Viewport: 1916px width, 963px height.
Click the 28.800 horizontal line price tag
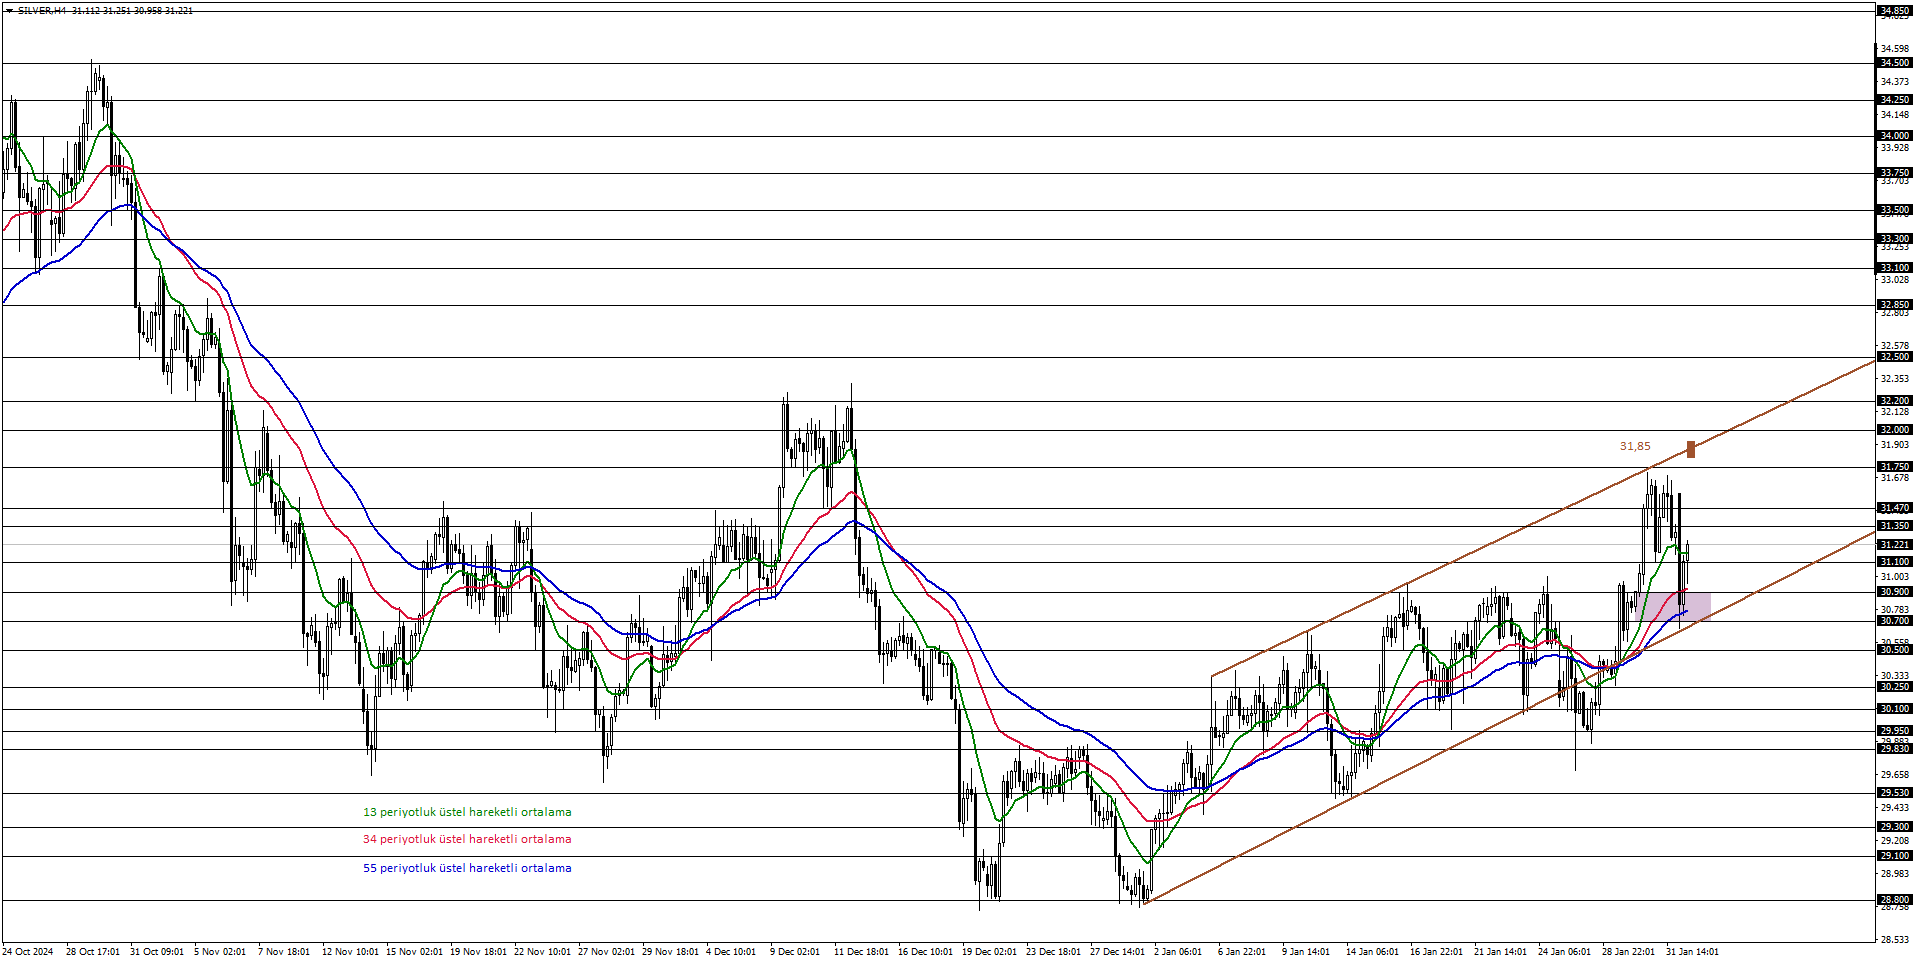click(1895, 900)
